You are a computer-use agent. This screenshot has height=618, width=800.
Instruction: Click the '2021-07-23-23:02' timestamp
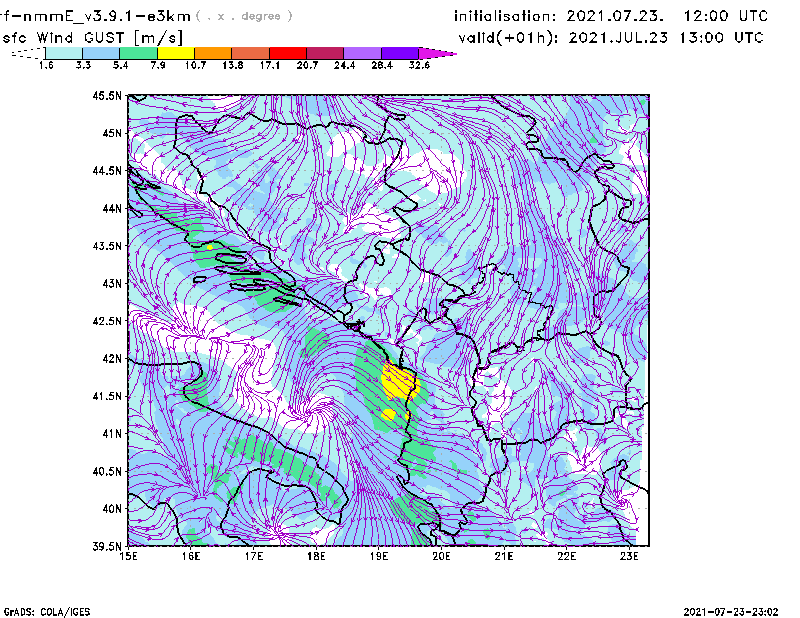(x=731, y=612)
